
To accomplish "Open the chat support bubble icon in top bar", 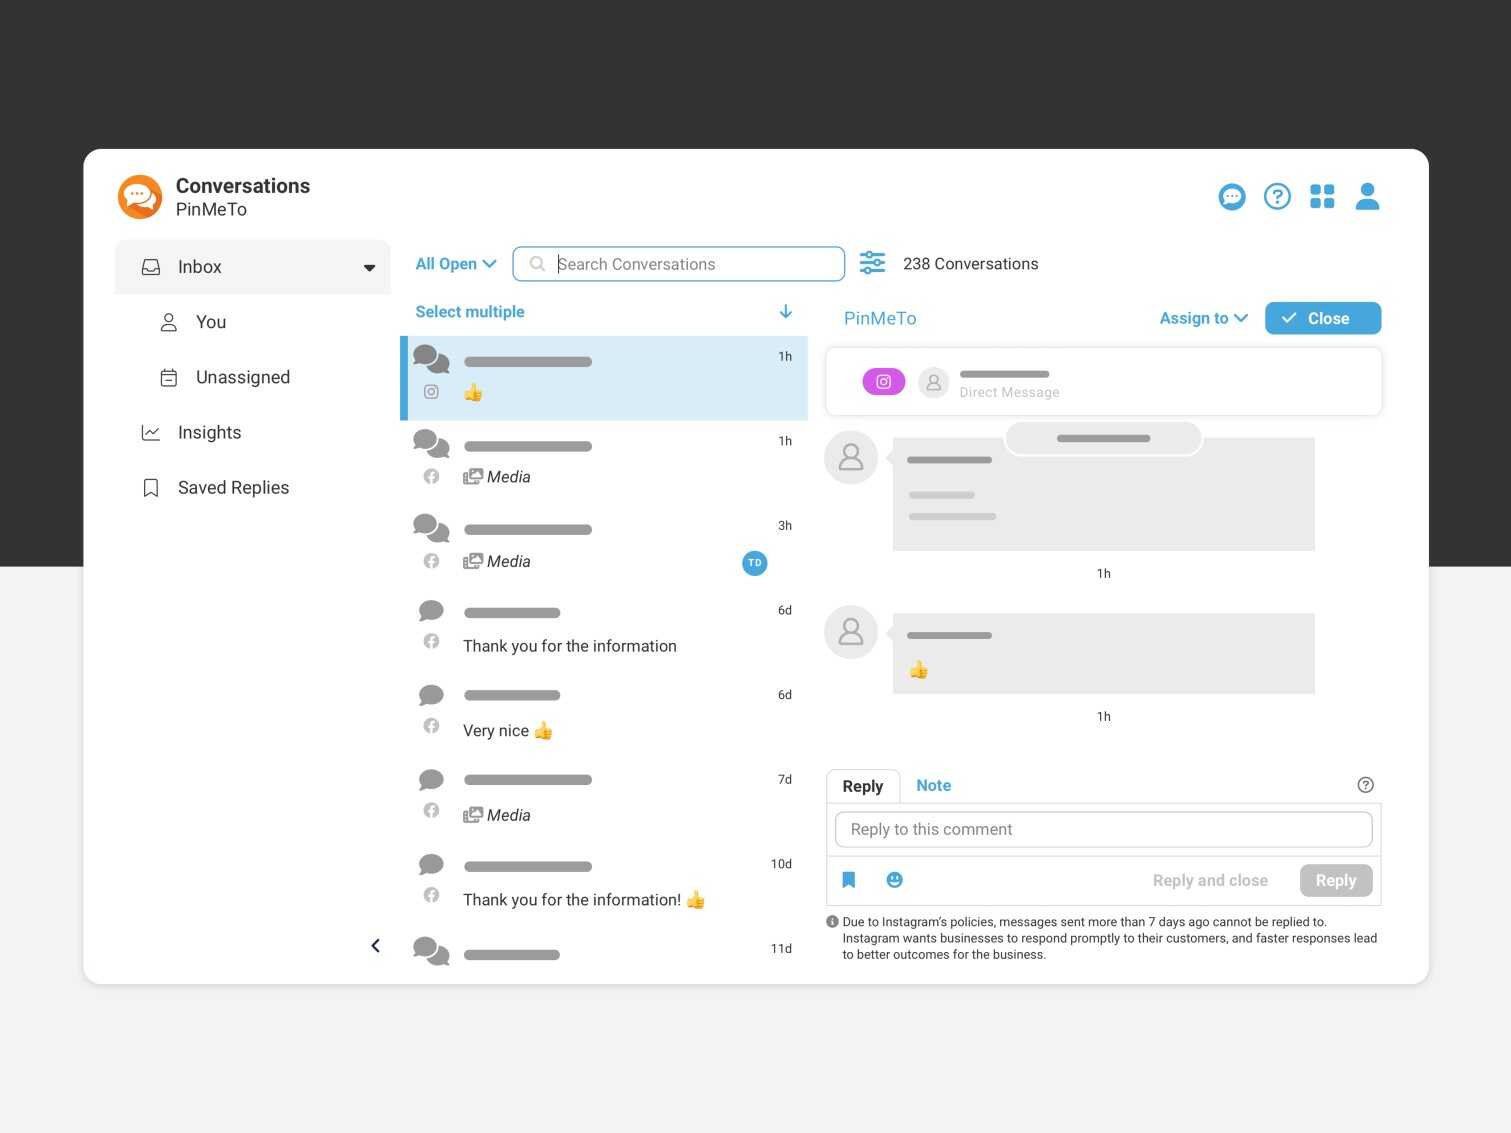I will (1232, 196).
